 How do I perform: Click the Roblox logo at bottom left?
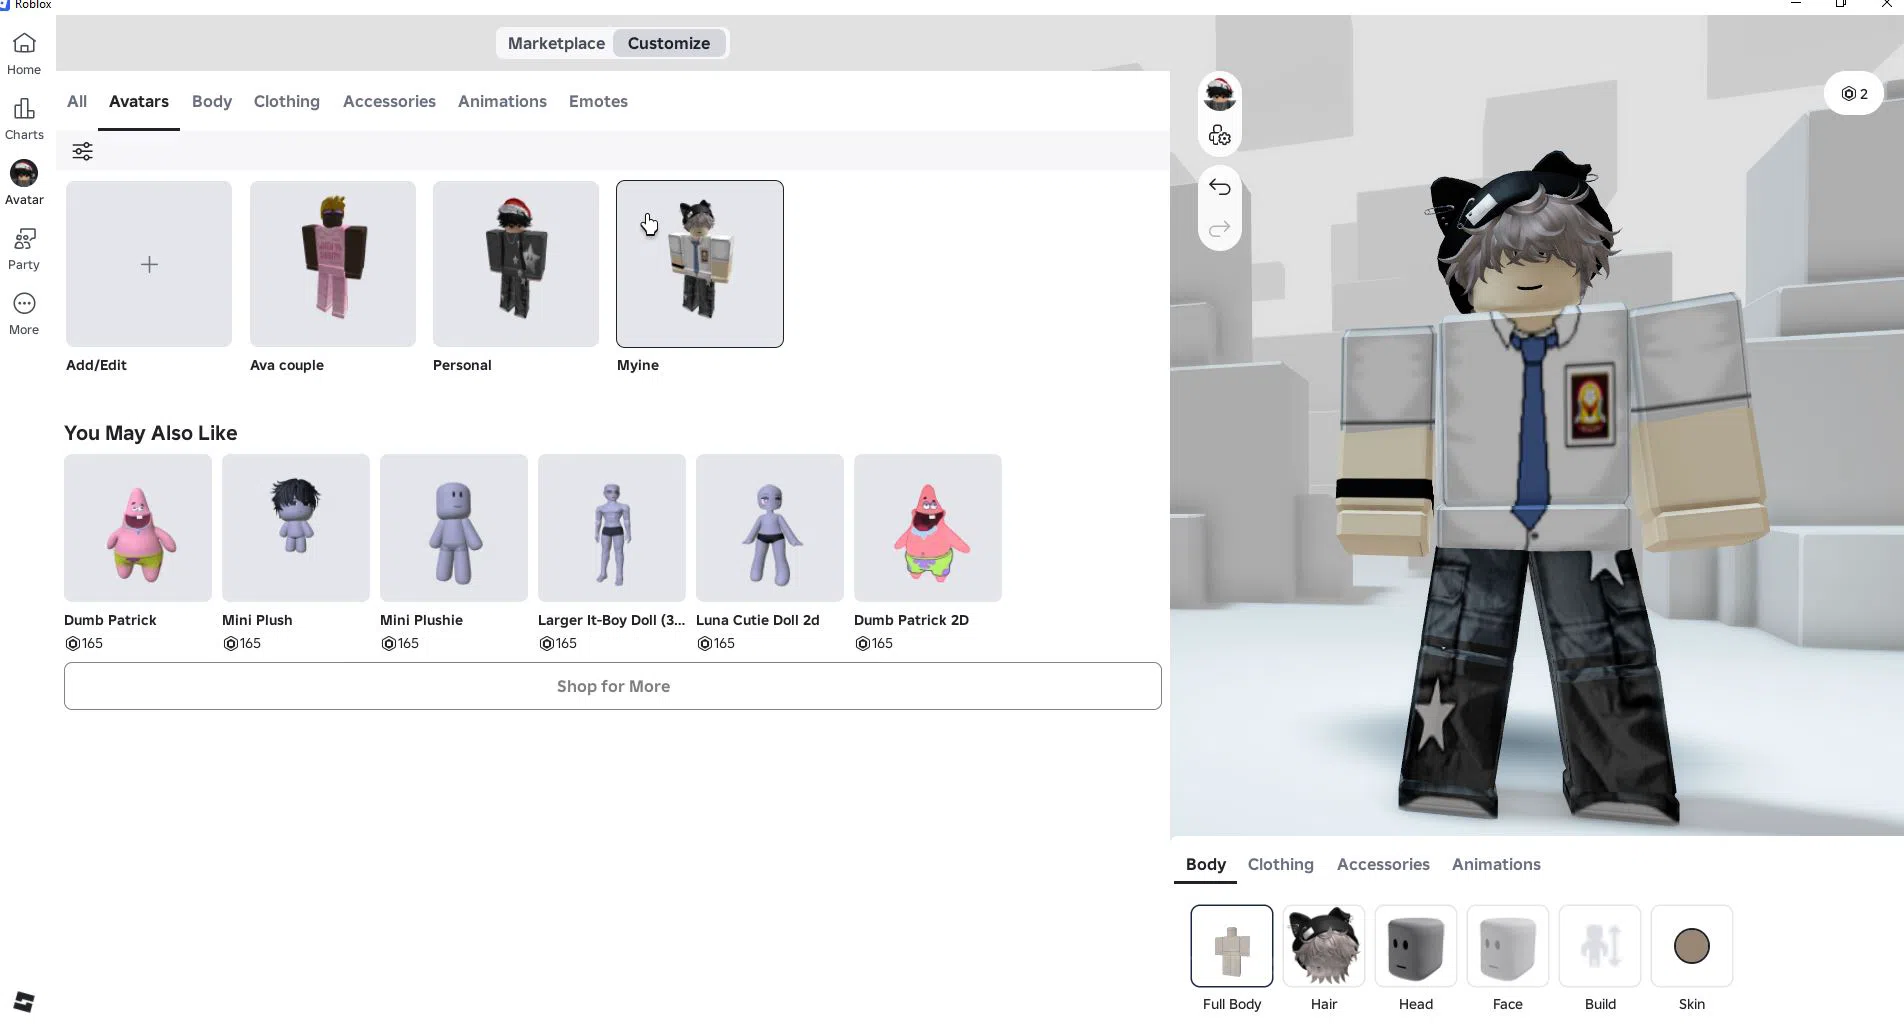tap(24, 1001)
